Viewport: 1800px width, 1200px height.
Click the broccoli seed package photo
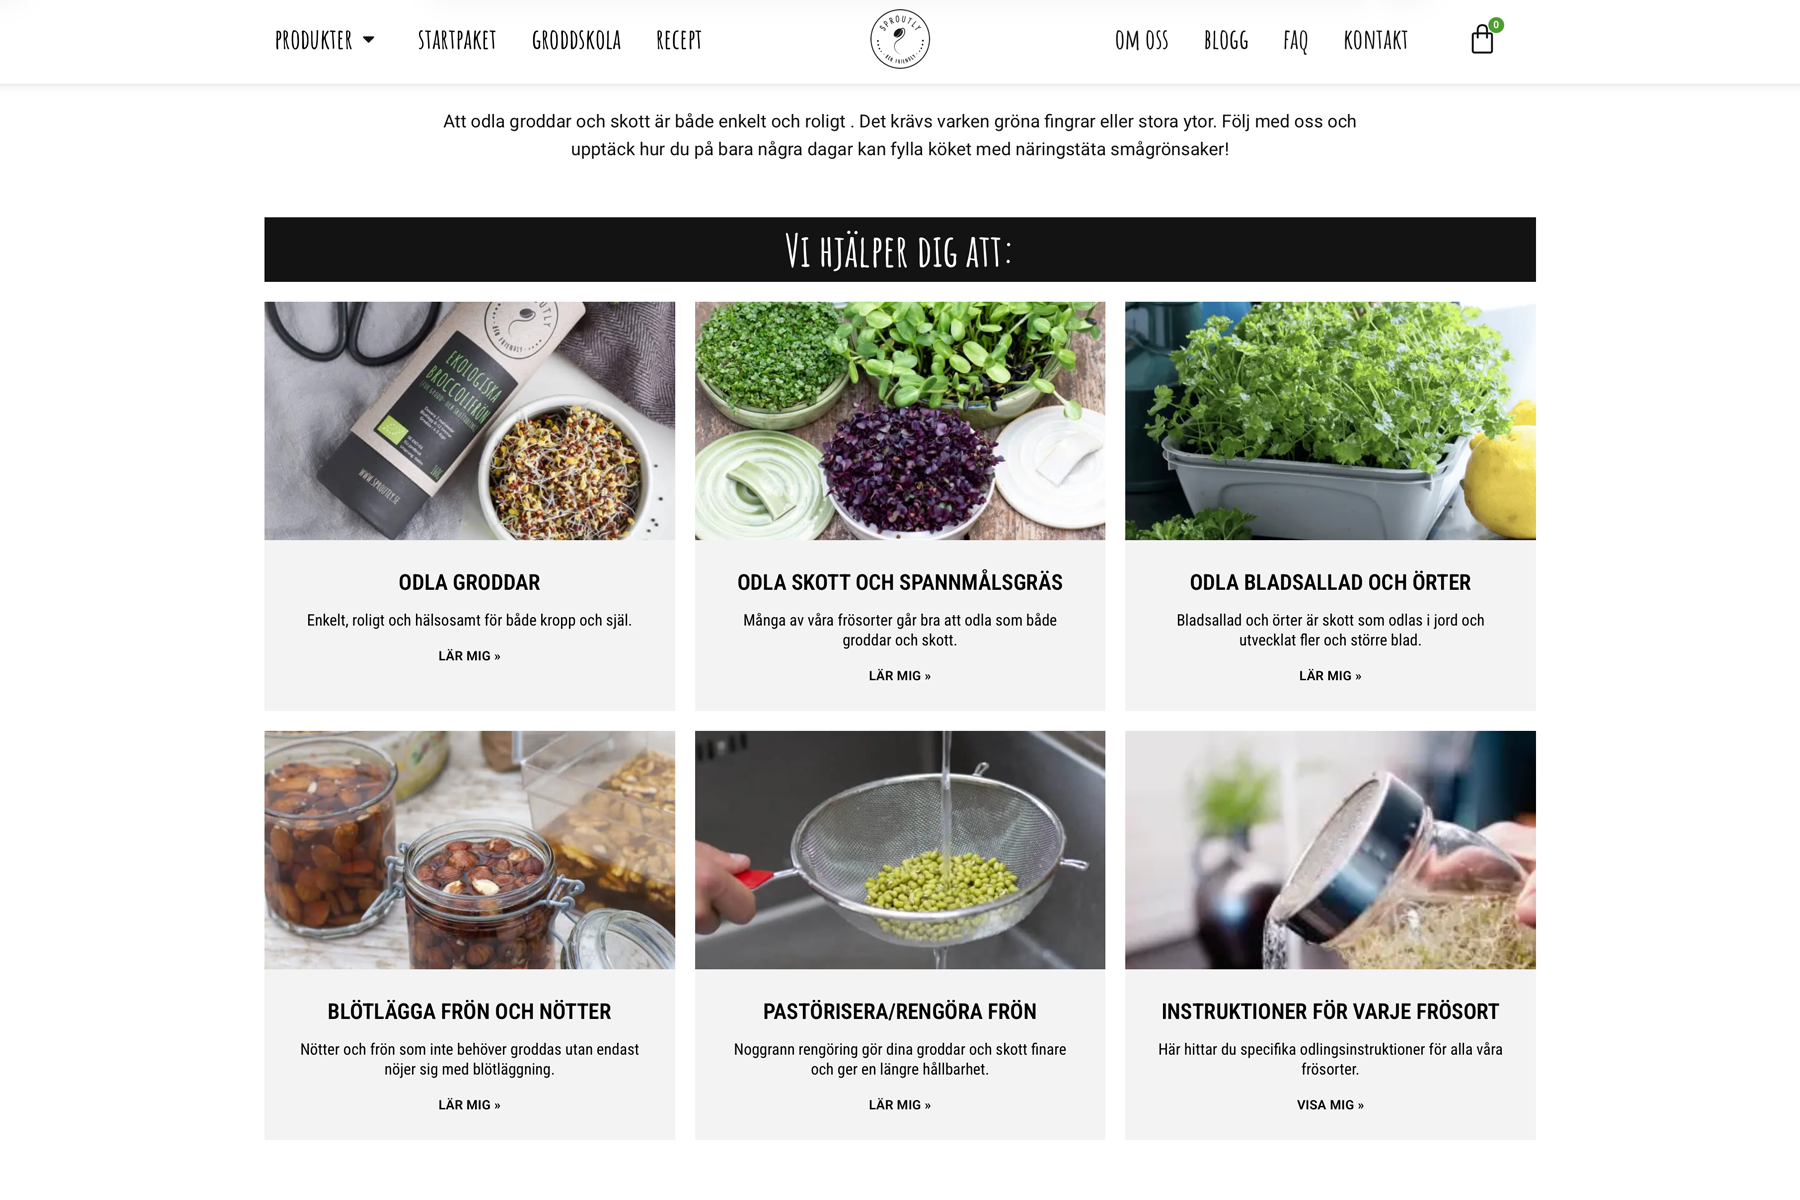click(469, 421)
